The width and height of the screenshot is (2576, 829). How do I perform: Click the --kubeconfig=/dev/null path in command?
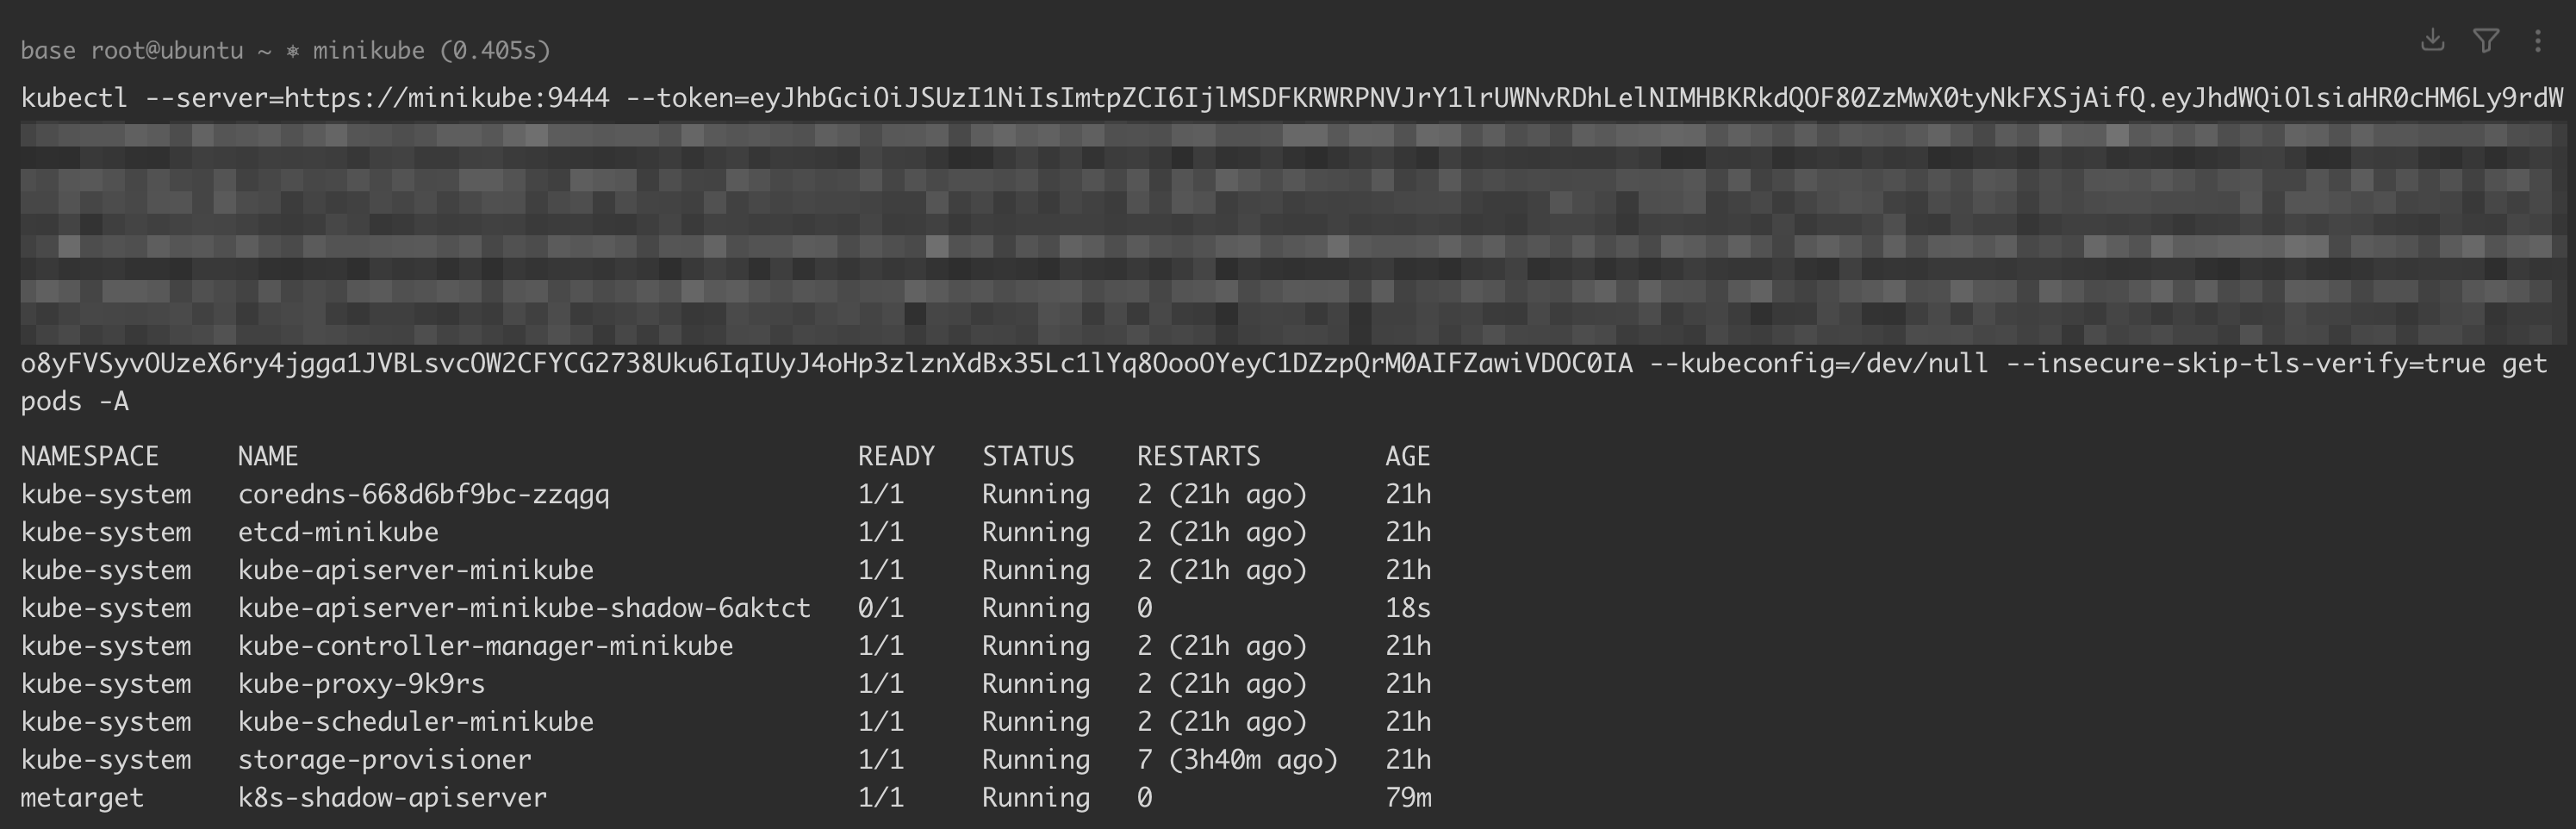click(x=1818, y=363)
